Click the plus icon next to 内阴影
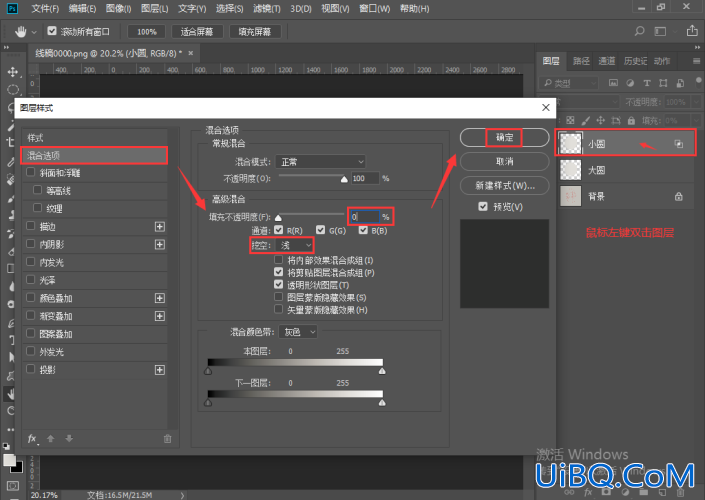This screenshot has width=705, height=500. (x=160, y=245)
